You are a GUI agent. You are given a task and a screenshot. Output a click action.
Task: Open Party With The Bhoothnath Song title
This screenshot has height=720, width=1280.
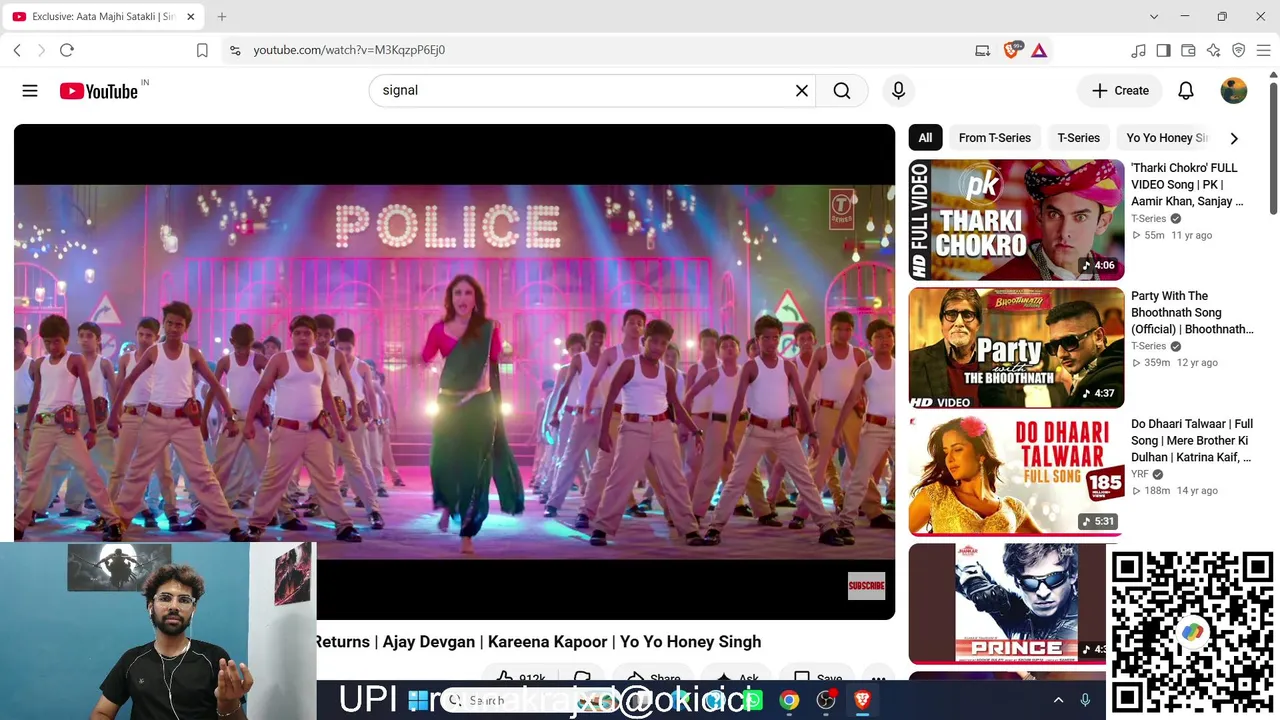[1192, 313]
